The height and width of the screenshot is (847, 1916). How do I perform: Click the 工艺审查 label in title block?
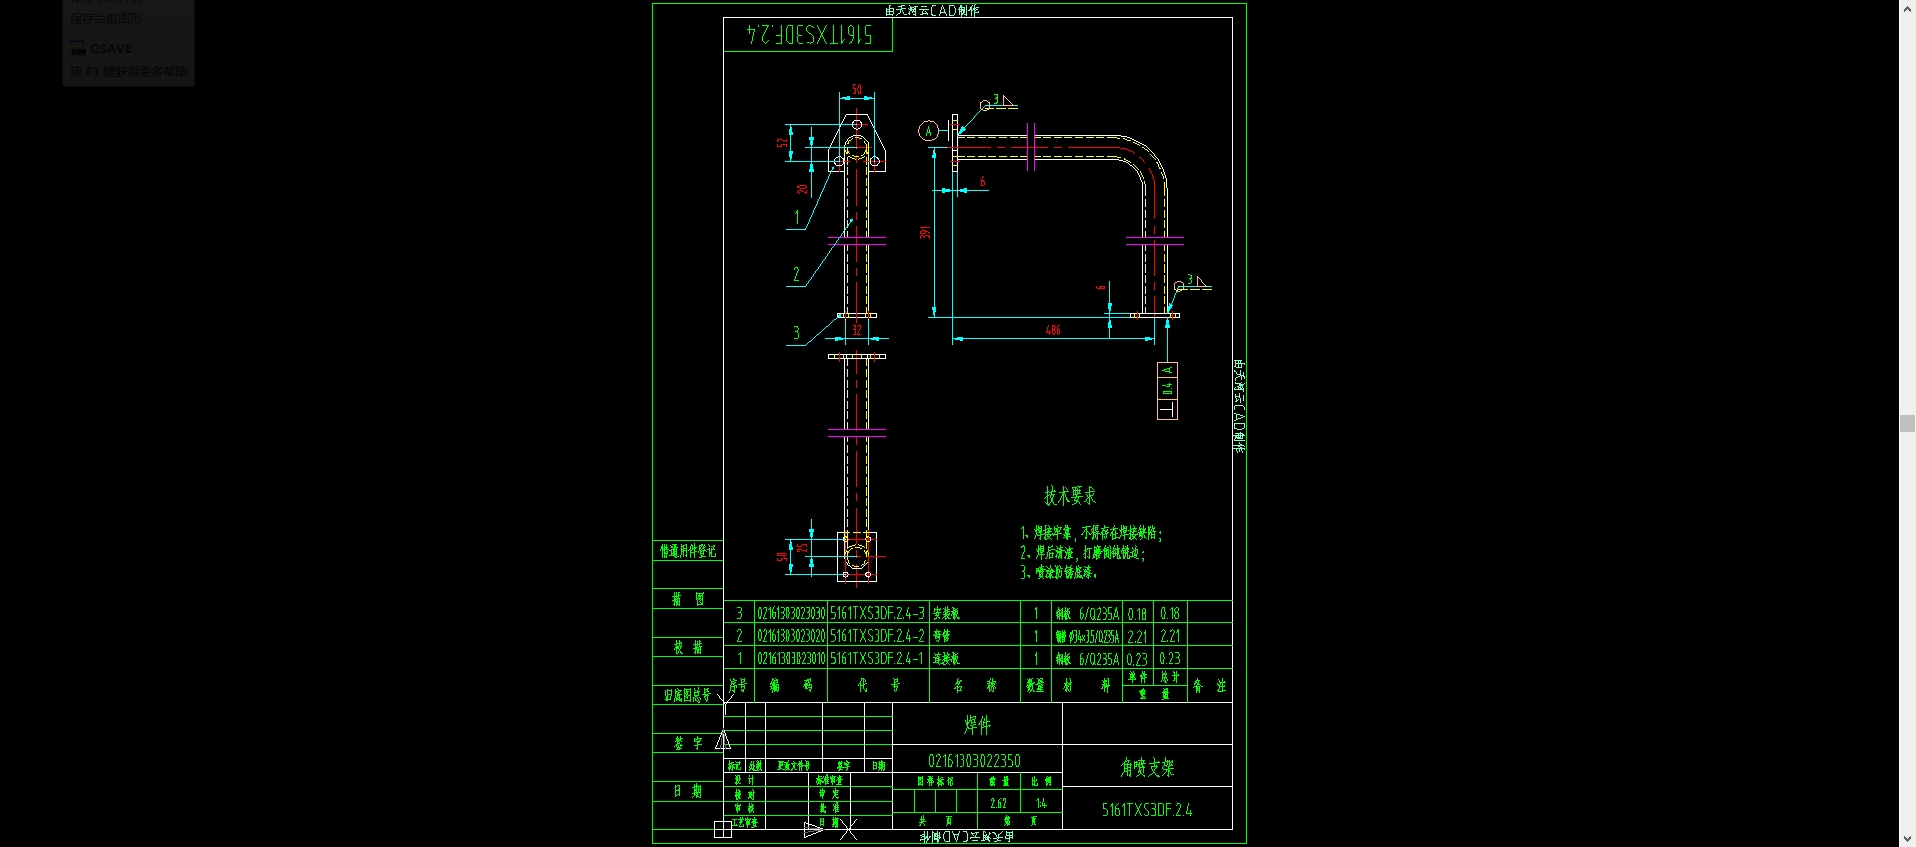tap(745, 822)
